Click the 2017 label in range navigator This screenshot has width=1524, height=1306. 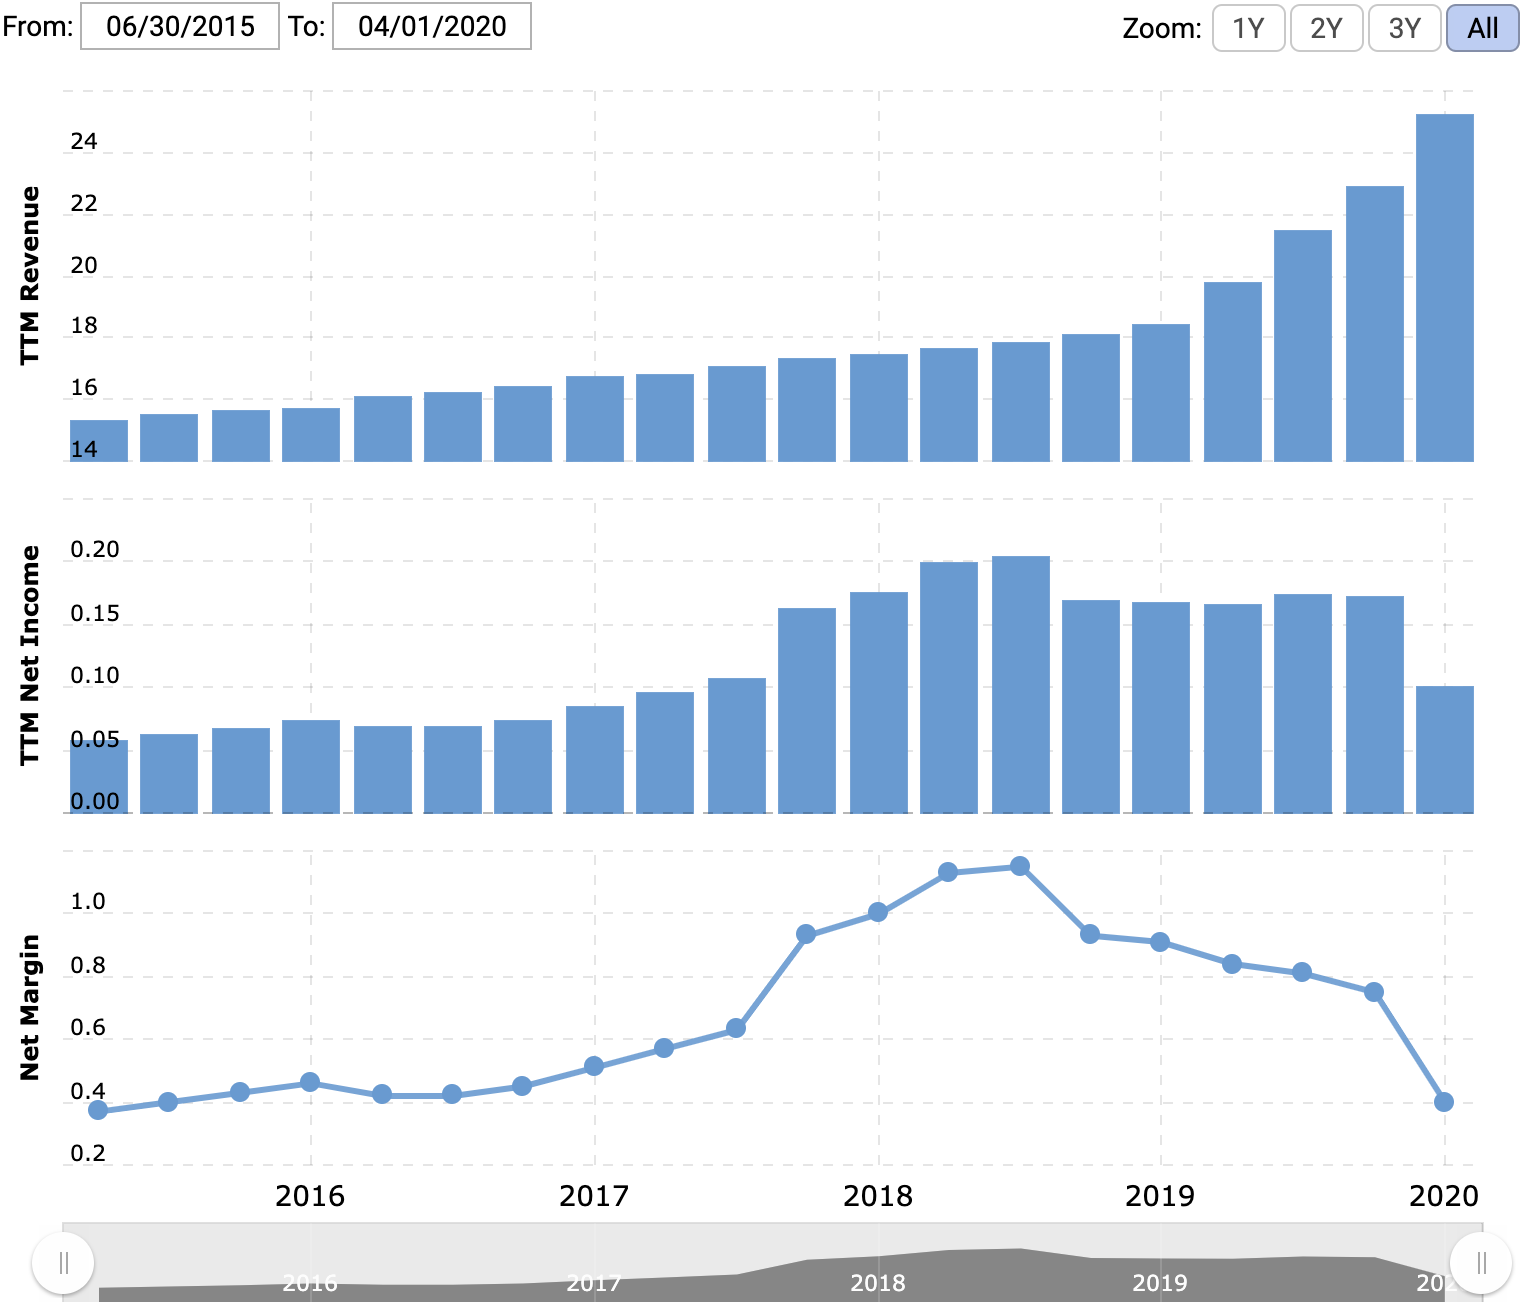(594, 1283)
